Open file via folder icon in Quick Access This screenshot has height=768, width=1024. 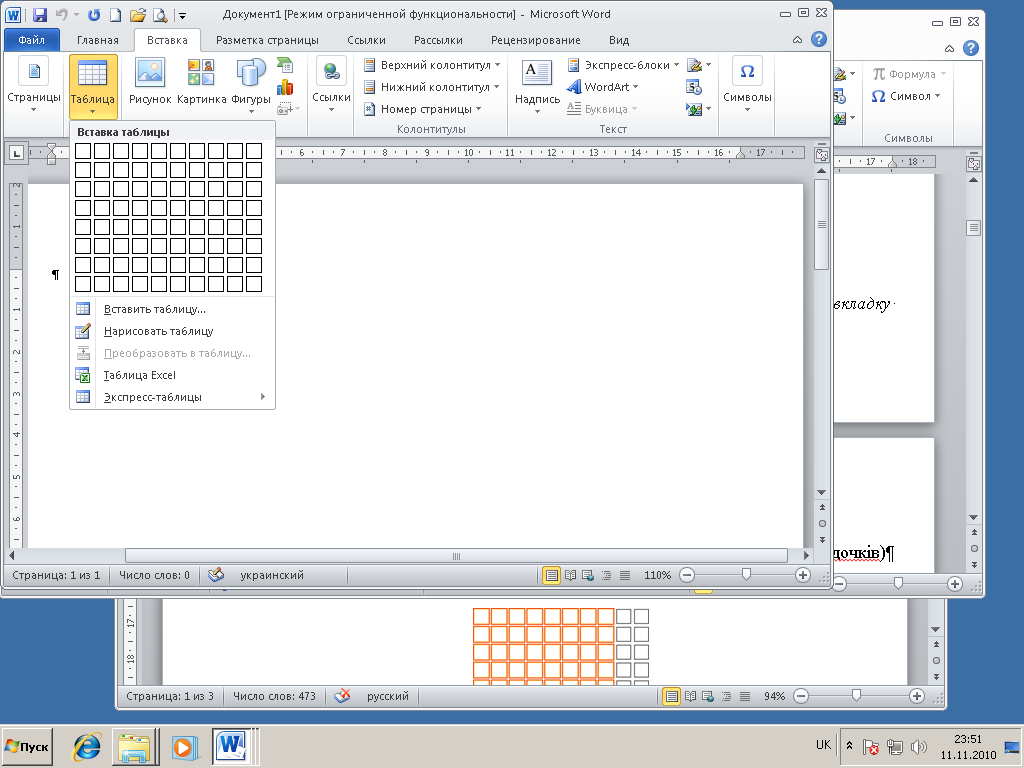pos(137,14)
